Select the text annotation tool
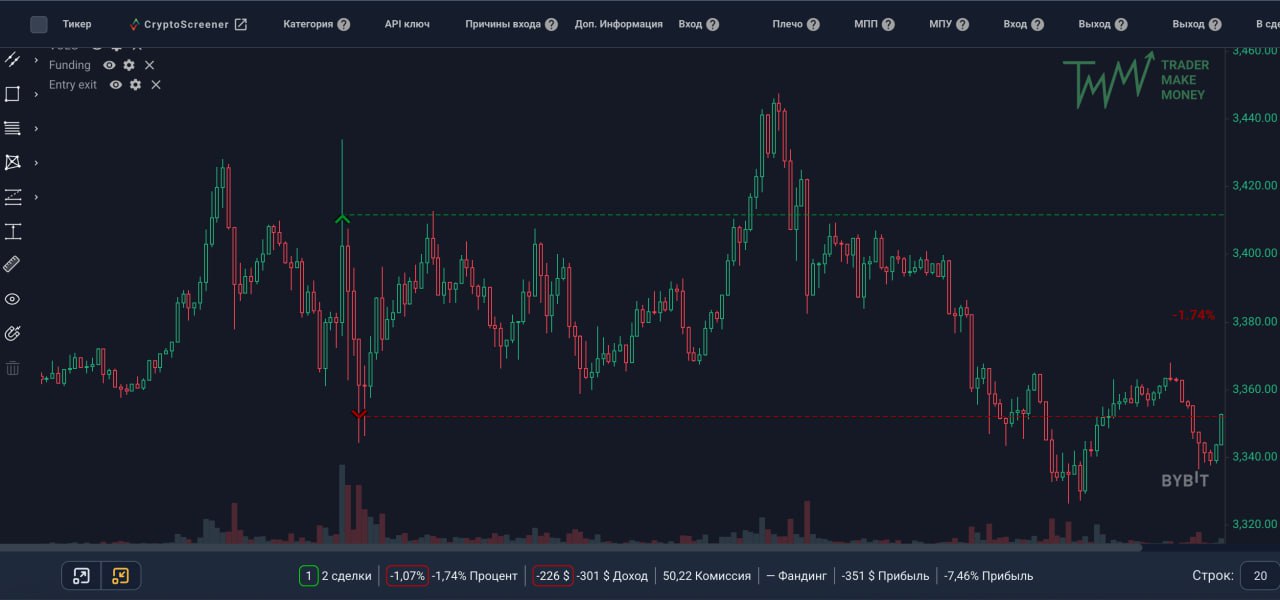Screen dimensions: 1280x600 (12, 231)
